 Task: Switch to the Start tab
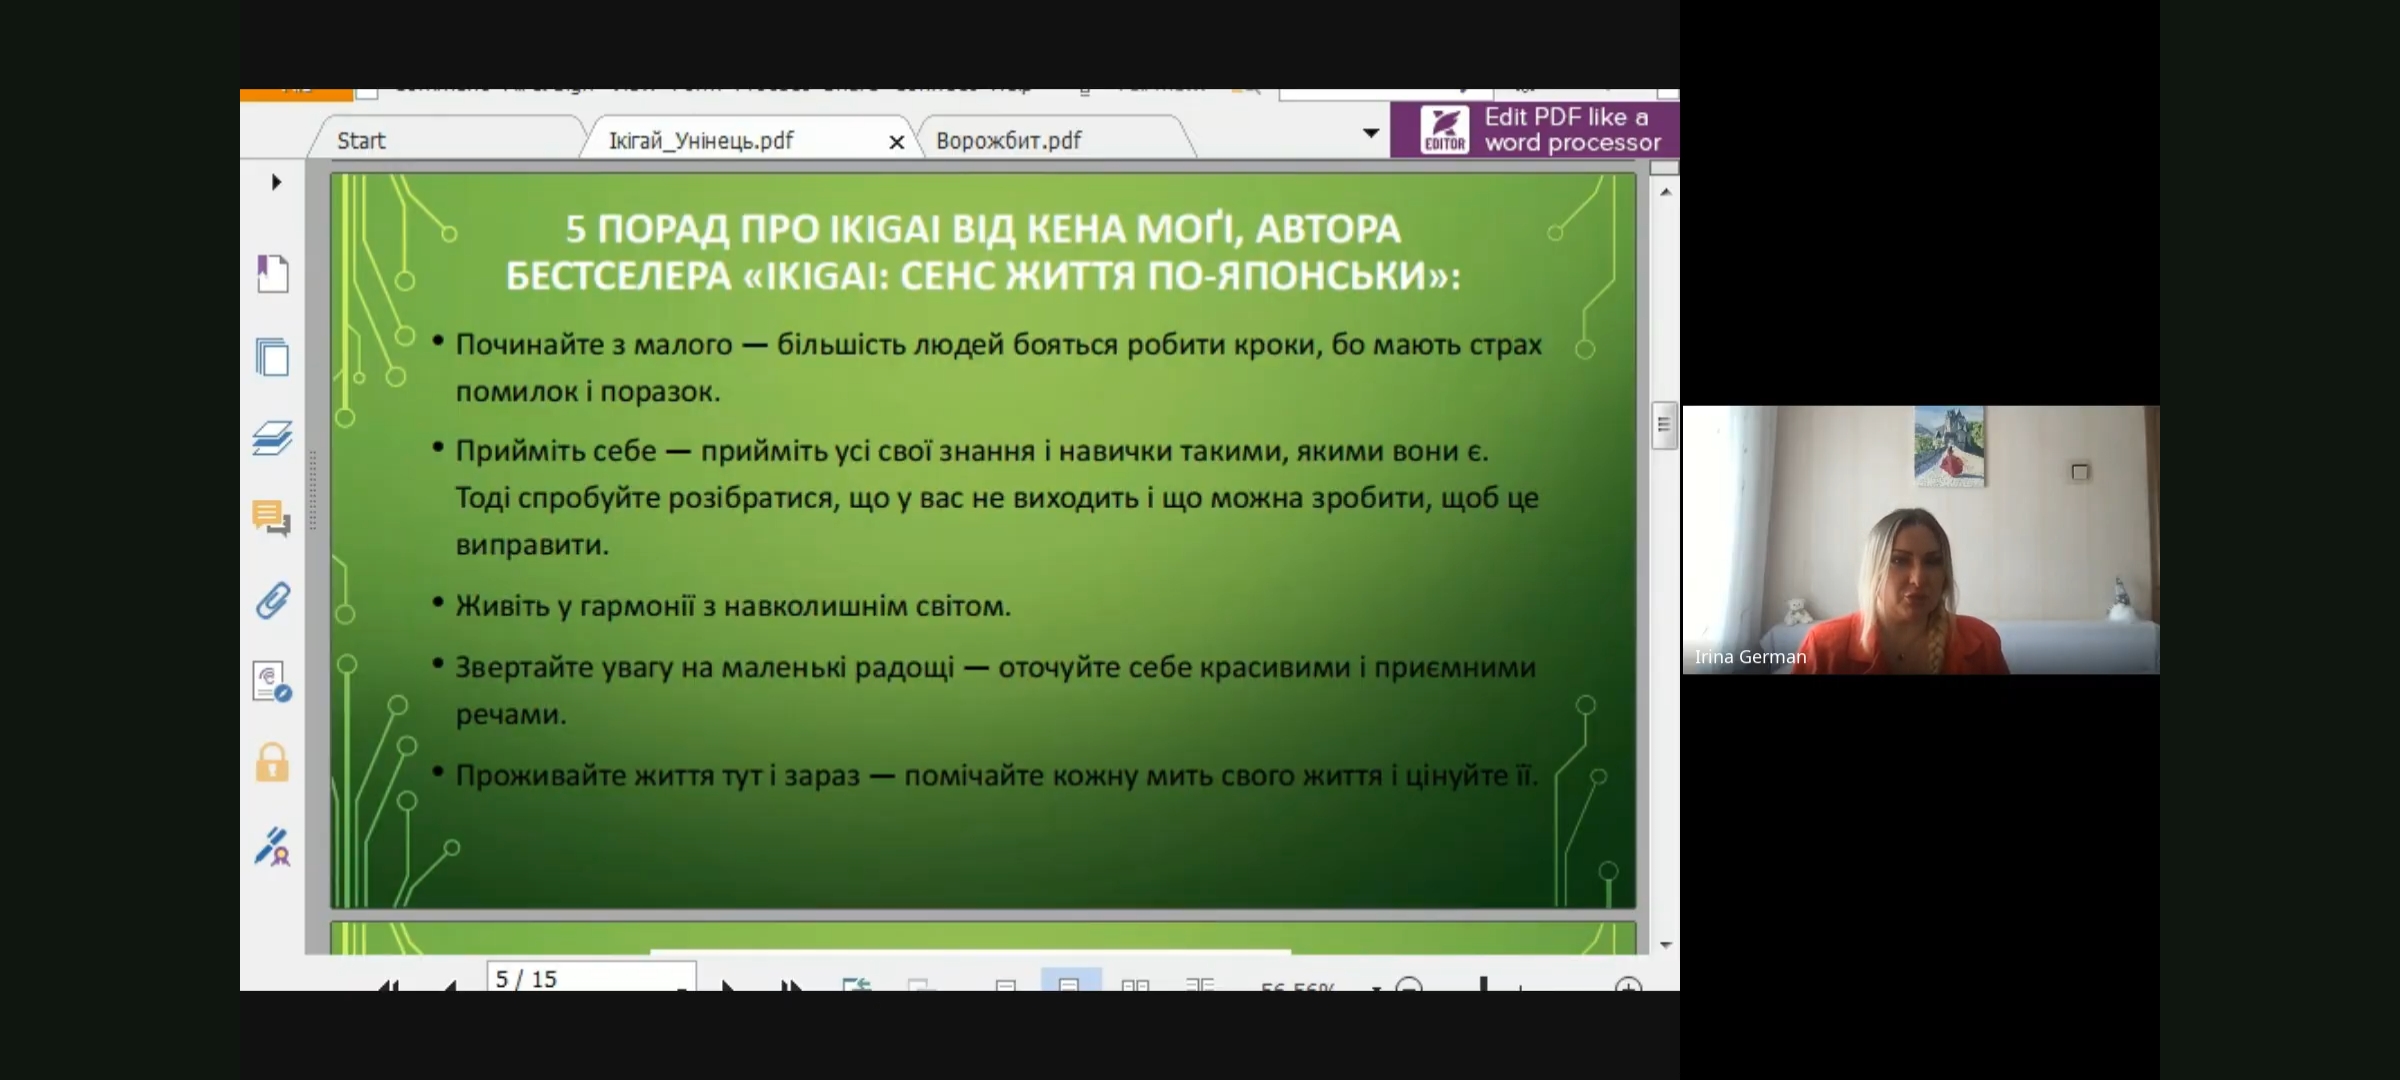(361, 141)
